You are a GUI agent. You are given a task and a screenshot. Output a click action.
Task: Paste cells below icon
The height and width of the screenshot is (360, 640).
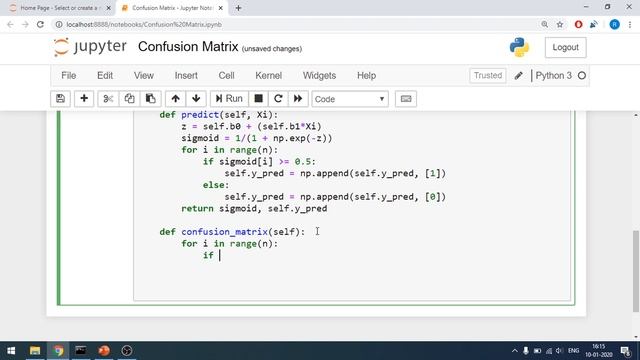coord(151,99)
